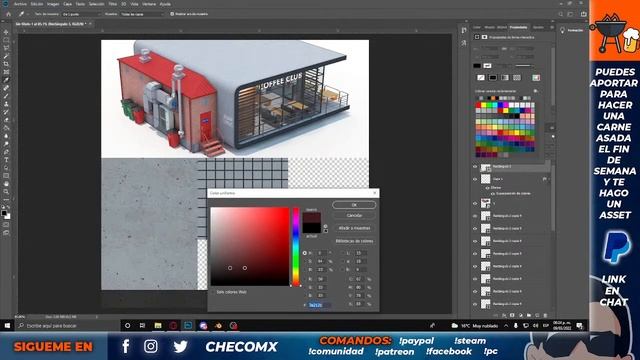Open the Imagen menu

[53, 4]
